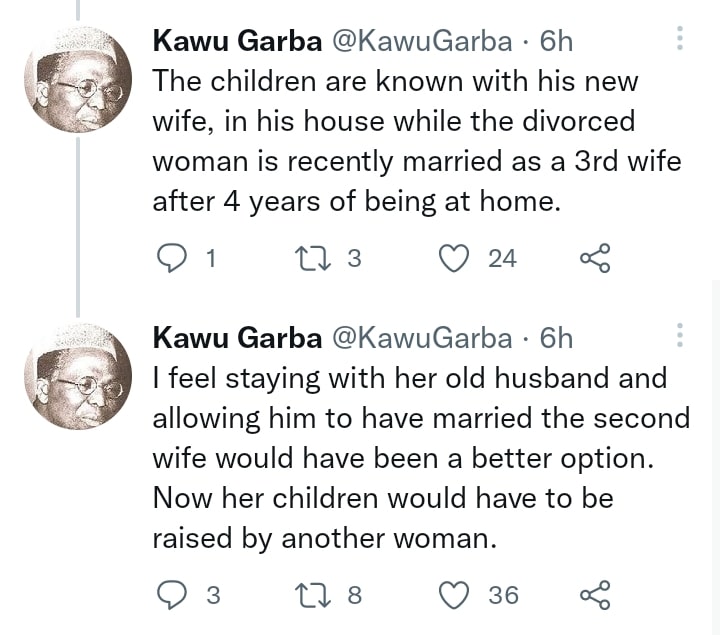Screen dimensions: 720x635
Task: Open the first tweet's profile picture
Action: pyautogui.click(x=79, y=80)
